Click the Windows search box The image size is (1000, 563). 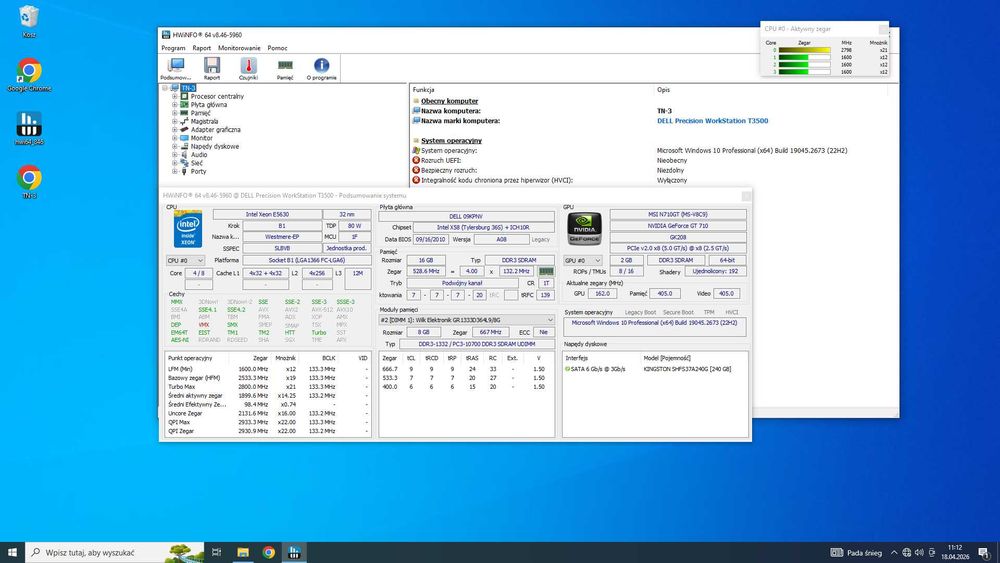point(115,552)
